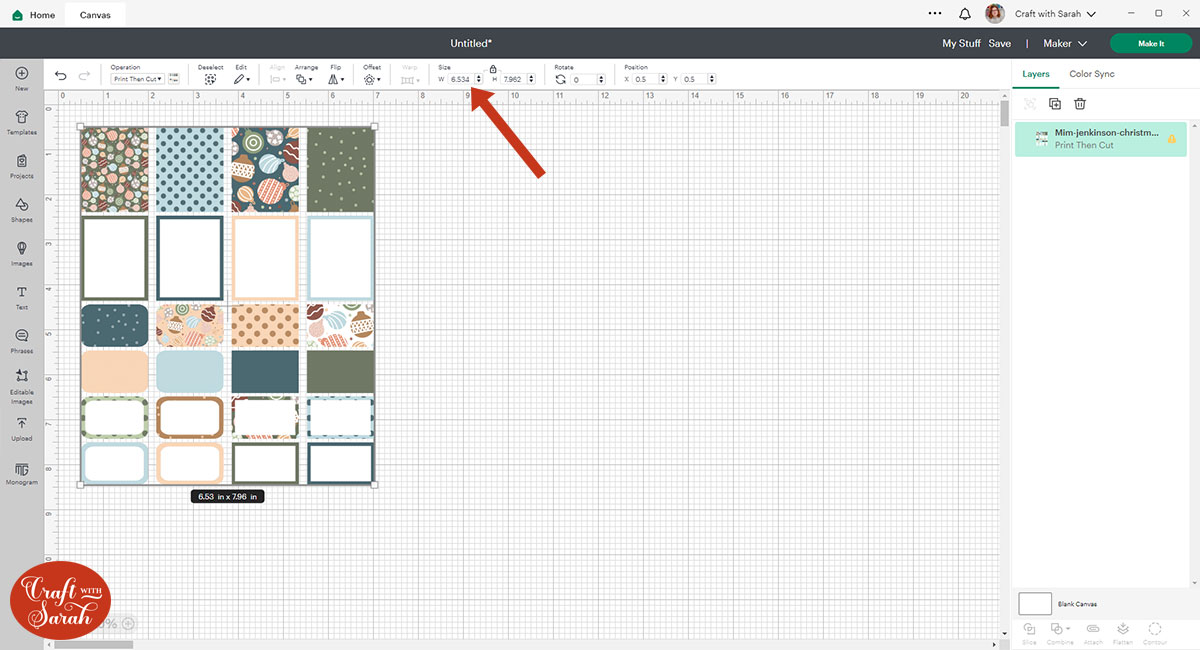Image resolution: width=1200 pixels, height=650 pixels.
Task: Select the Layers tab
Action: [1036, 74]
